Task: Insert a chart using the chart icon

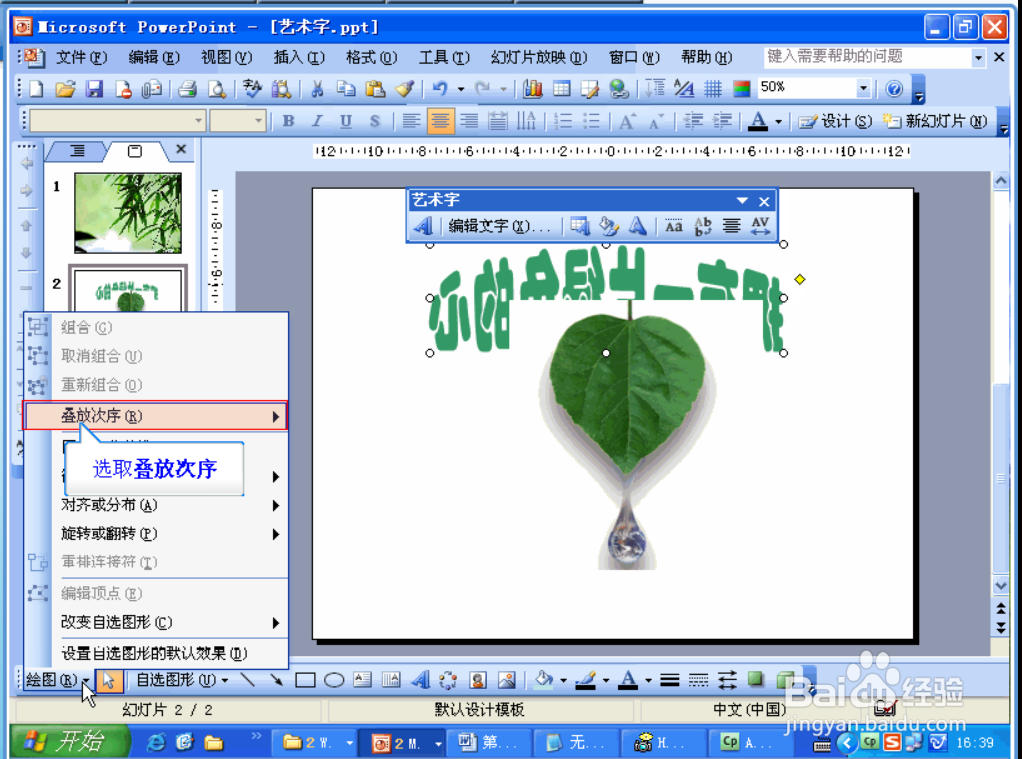Action: [x=533, y=89]
